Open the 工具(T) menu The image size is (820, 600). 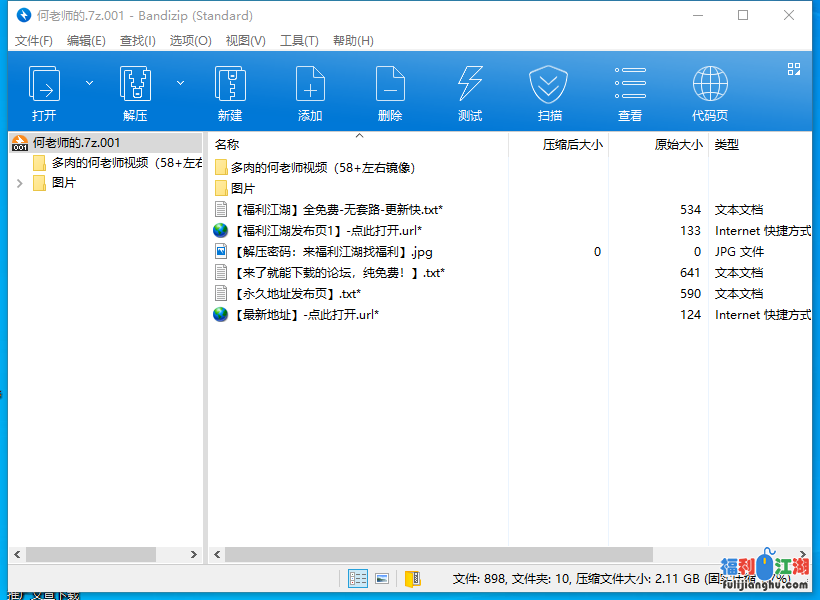pyautogui.click(x=299, y=41)
